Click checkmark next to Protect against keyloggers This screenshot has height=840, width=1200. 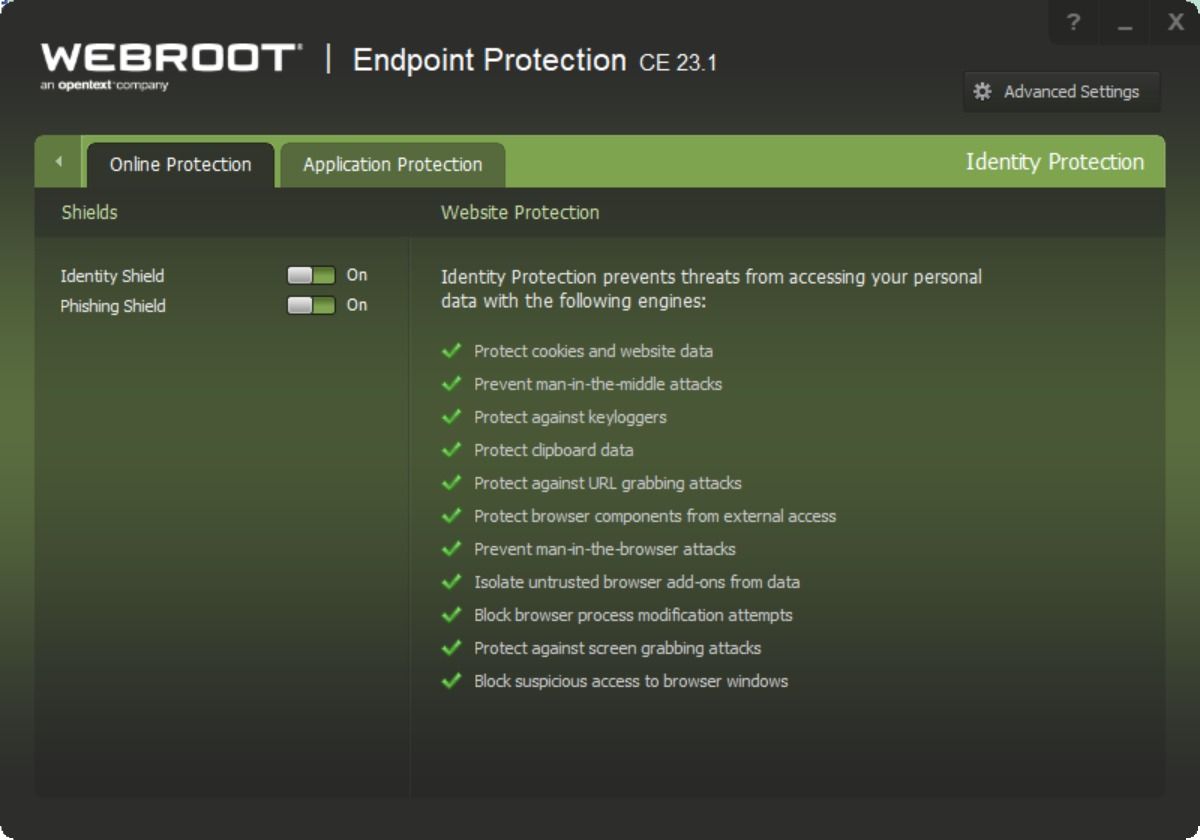pyautogui.click(x=452, y=417)
